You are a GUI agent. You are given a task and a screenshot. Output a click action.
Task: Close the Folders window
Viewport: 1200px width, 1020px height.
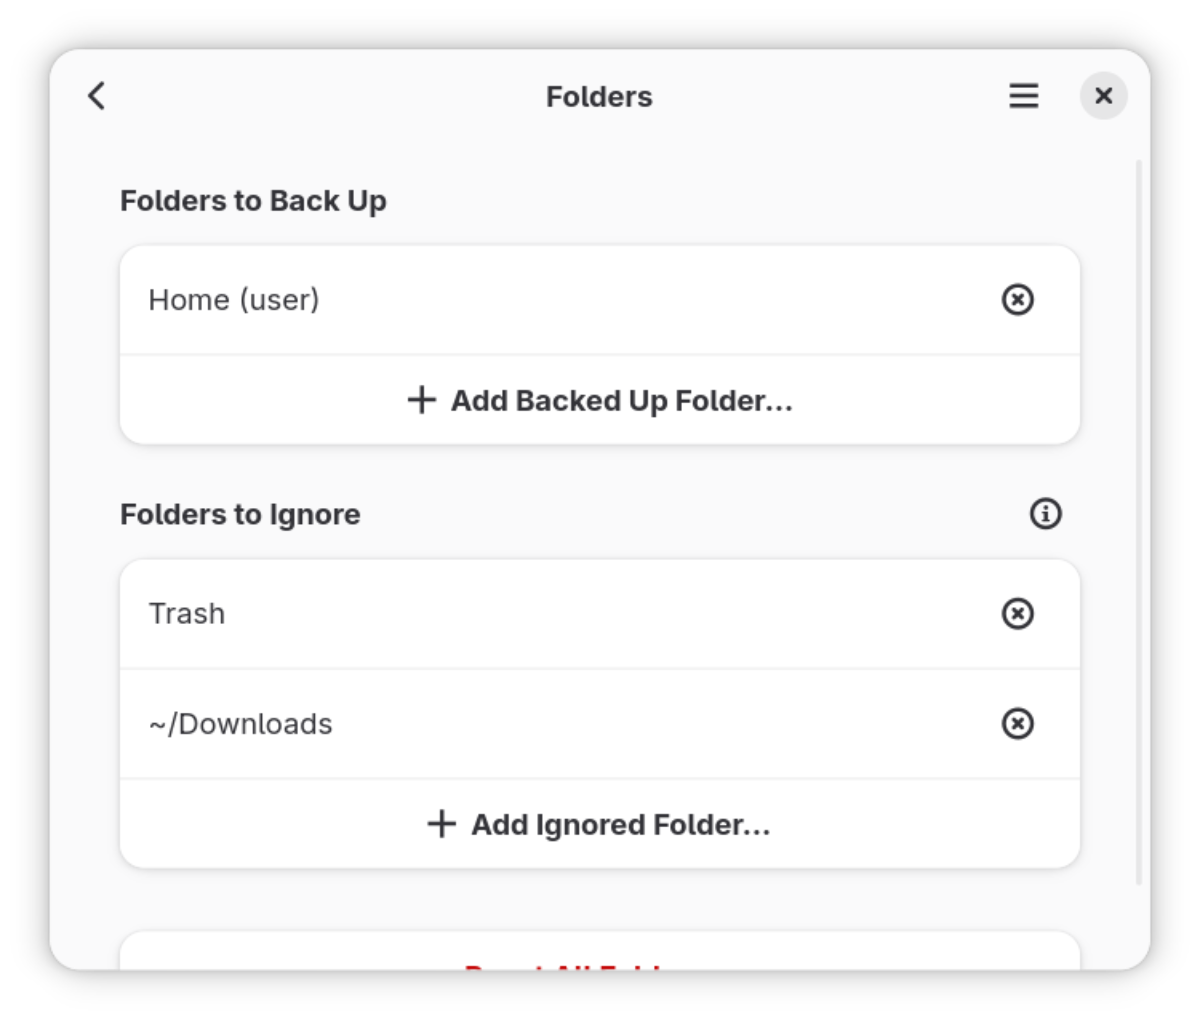(1103, 96)
